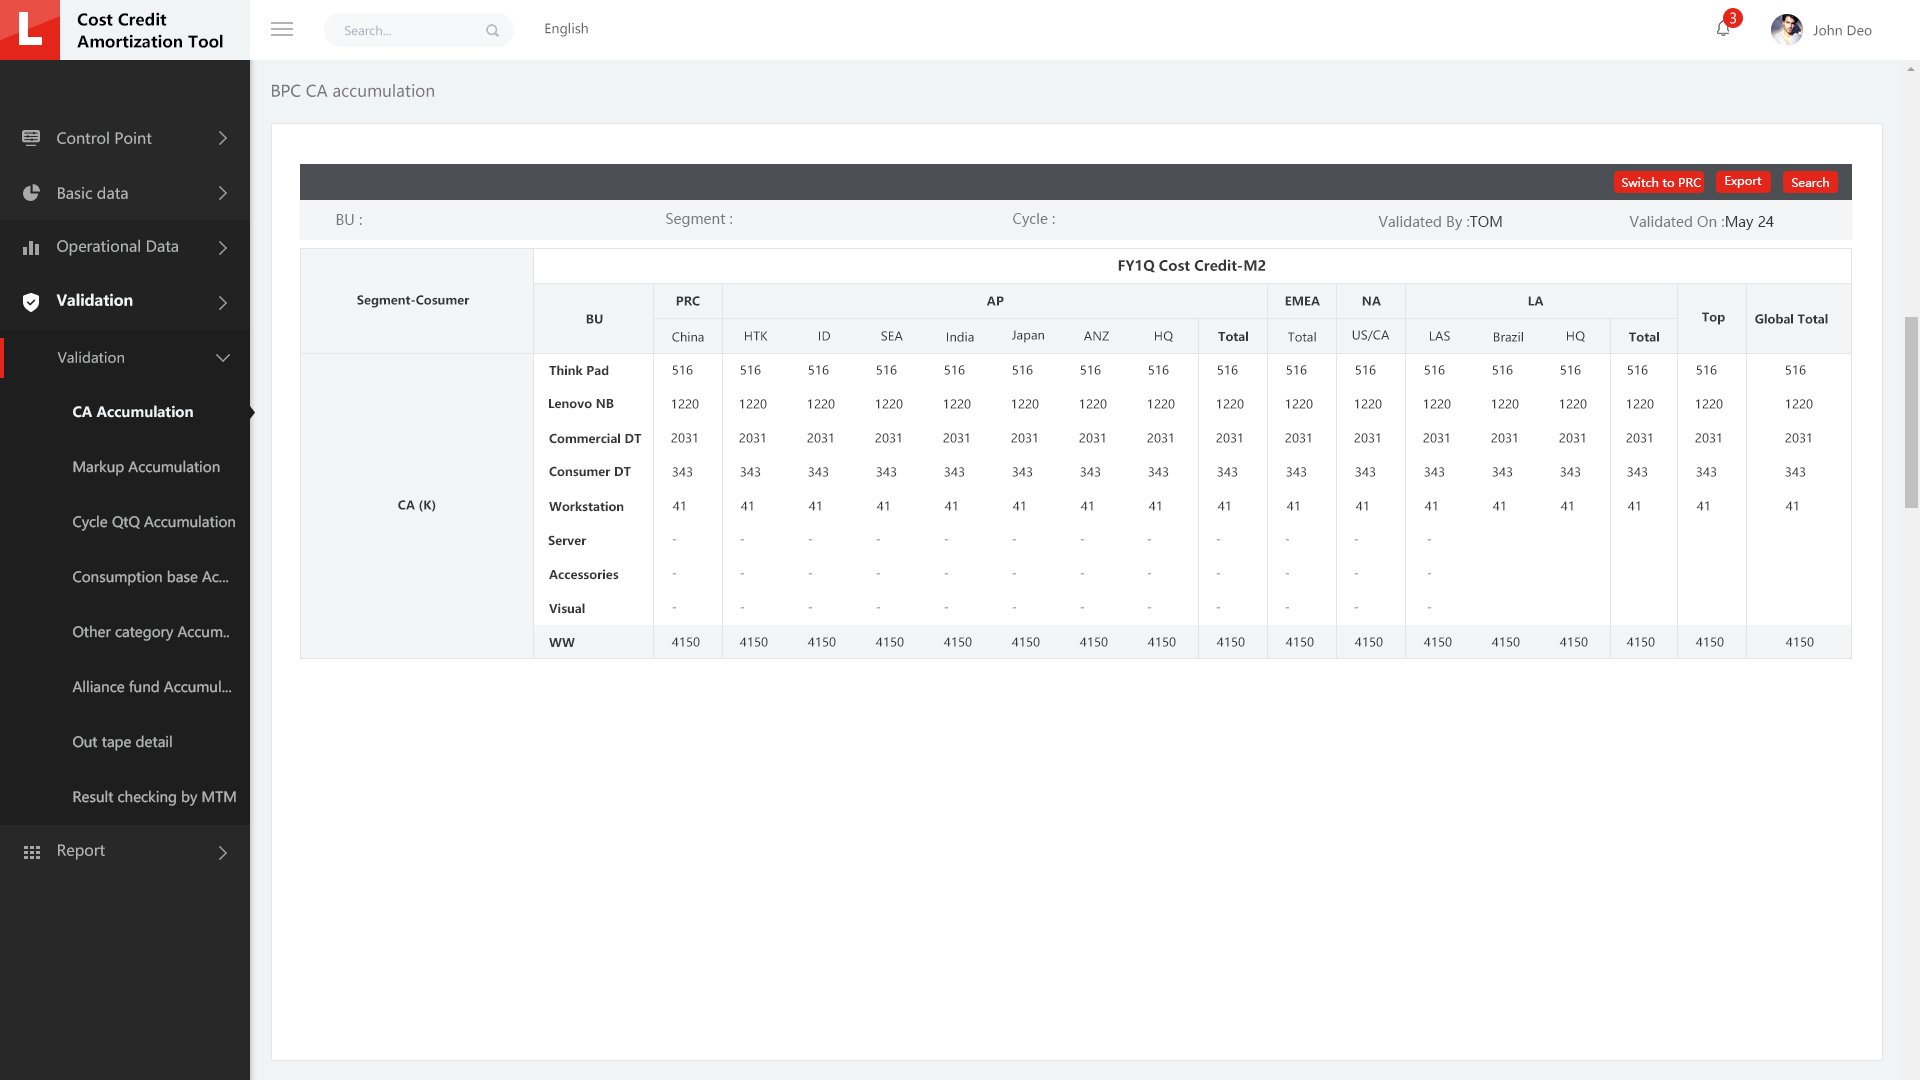Screen dimensions: 1920x1080
Task: Click the red Export button
Action: (1743, 181)
